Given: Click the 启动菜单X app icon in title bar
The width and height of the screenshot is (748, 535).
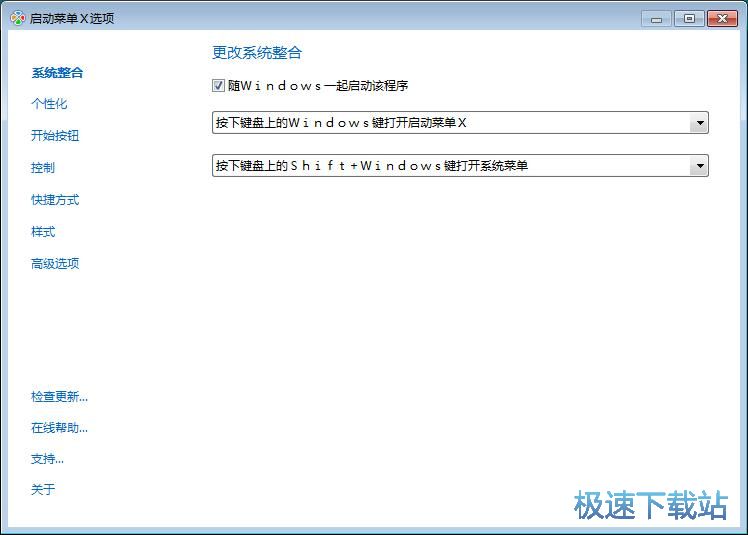Looking at the screenshot, I should pos(18,19).
